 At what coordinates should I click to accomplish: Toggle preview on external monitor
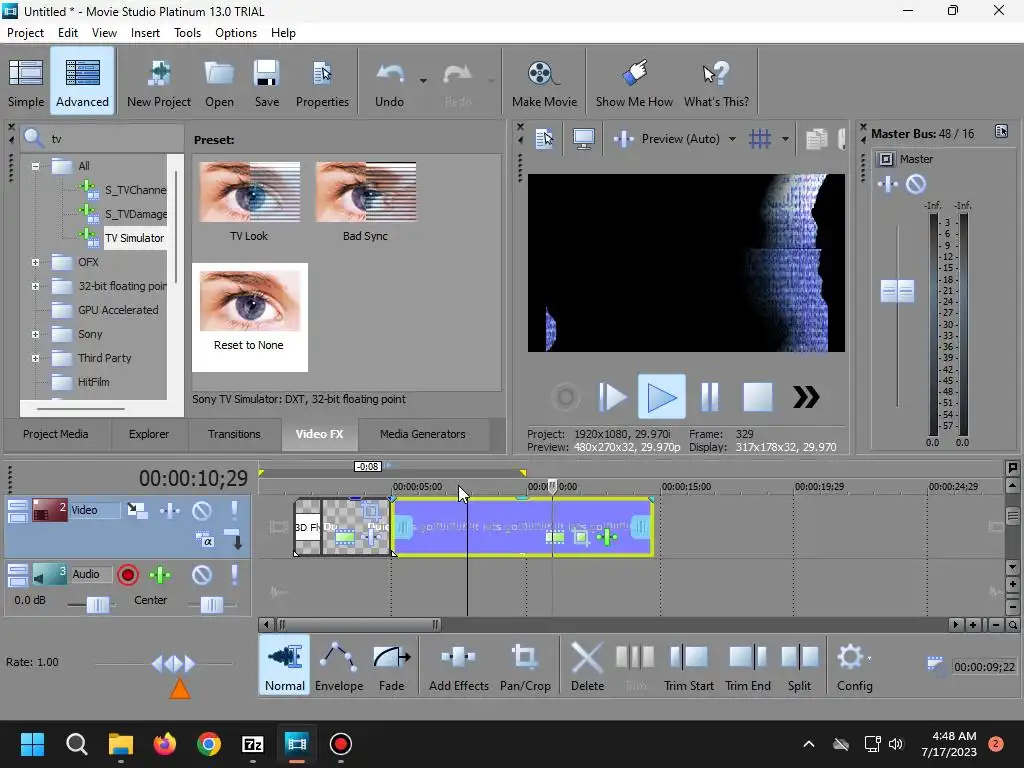583,138
